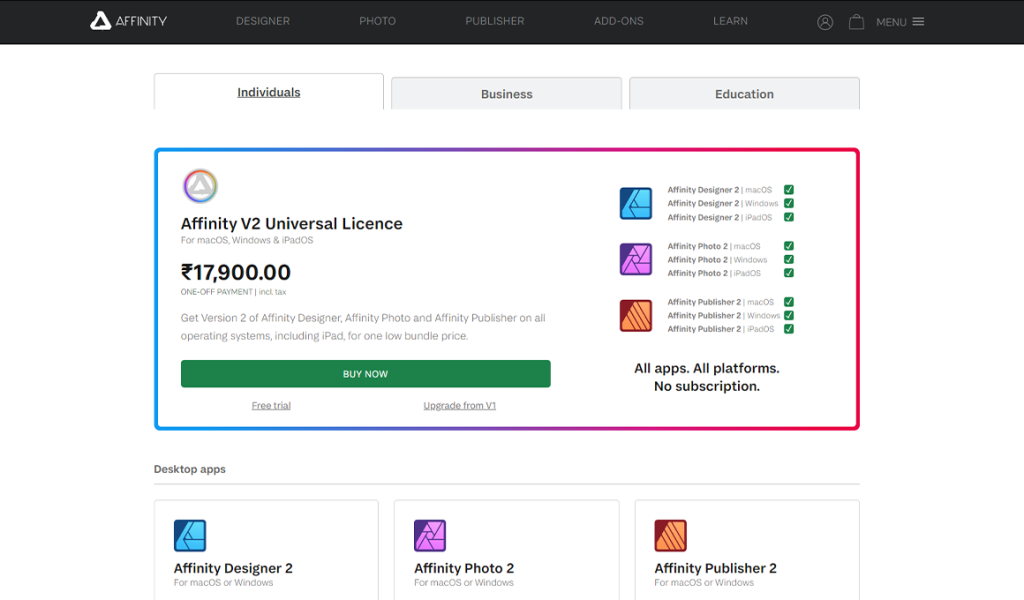Click Affinity Designer 2 icon in licence list
Image resolution: width=1024 pixels, height=600 pixels.
coord(635,203)
